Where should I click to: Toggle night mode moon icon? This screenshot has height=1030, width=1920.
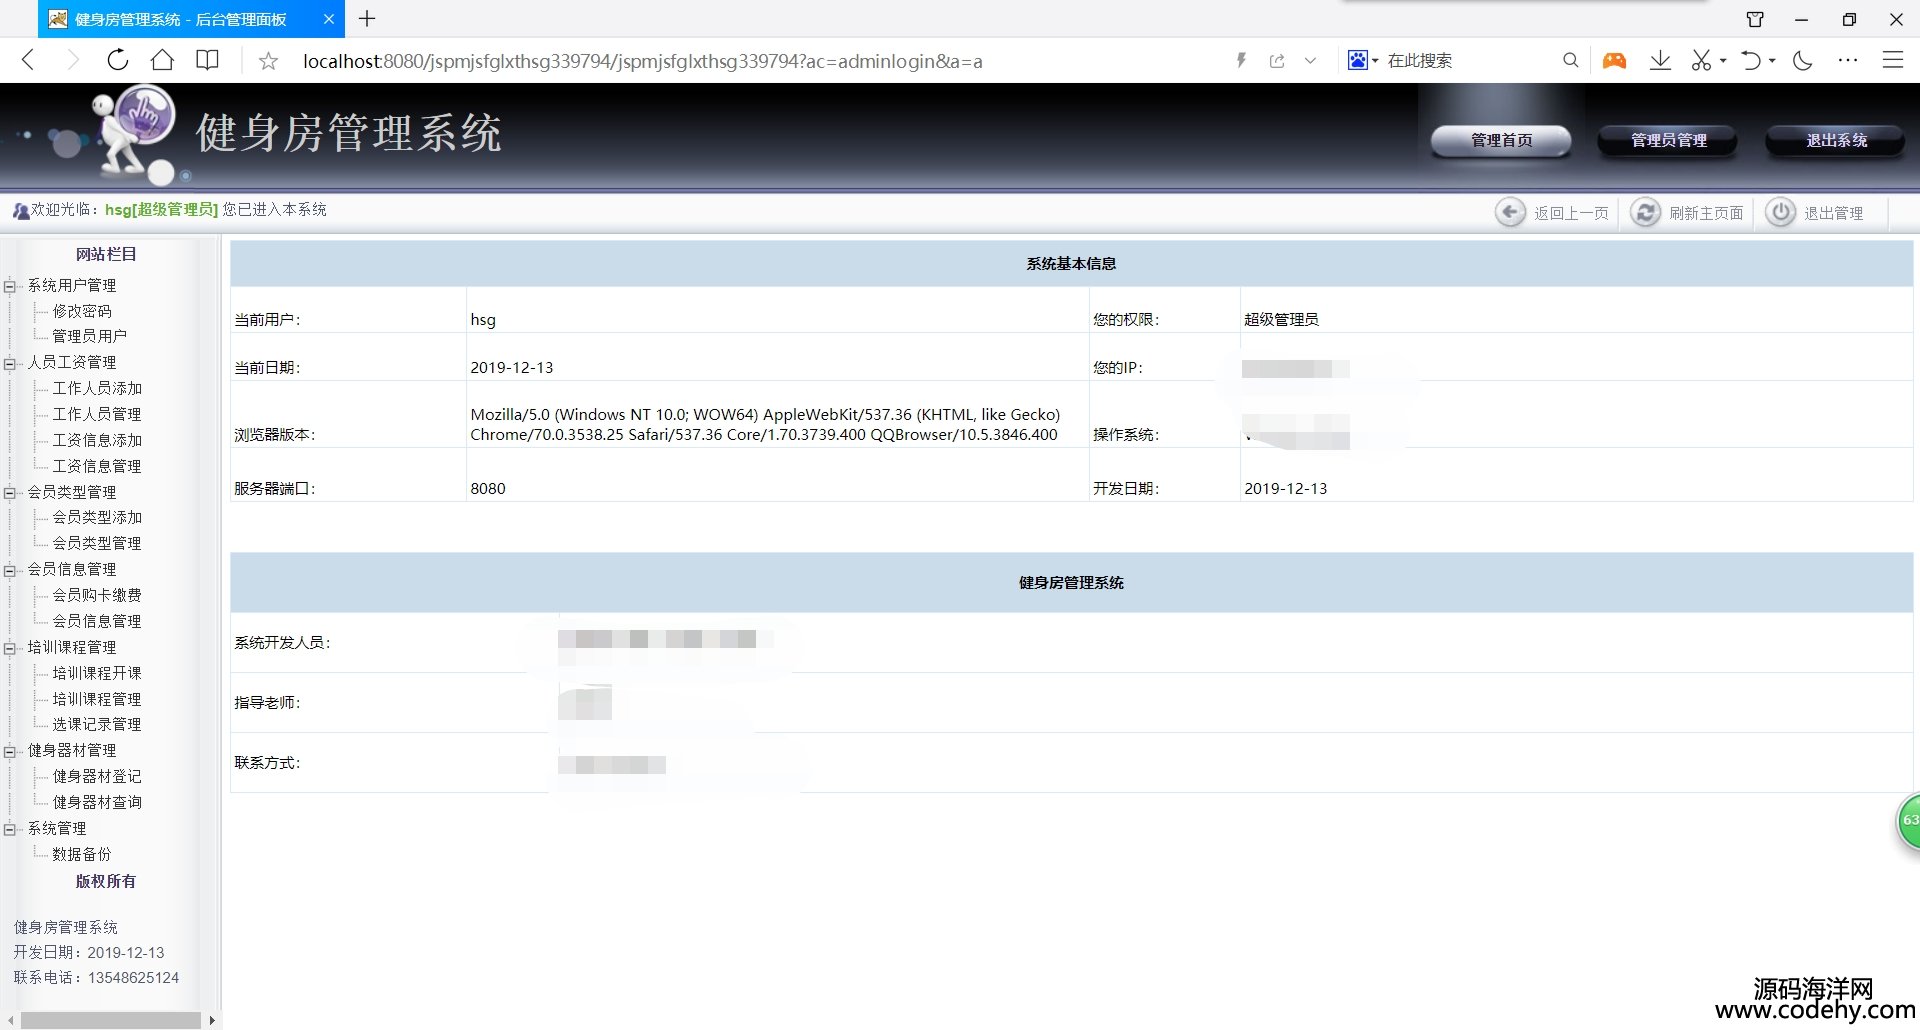point(1803,60)
